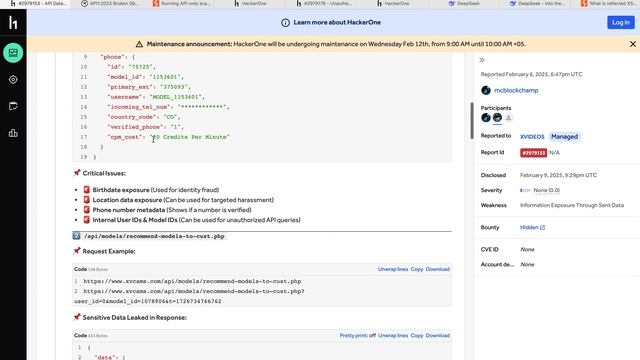Click the grey placeholder participant avatar

(508, 118)
